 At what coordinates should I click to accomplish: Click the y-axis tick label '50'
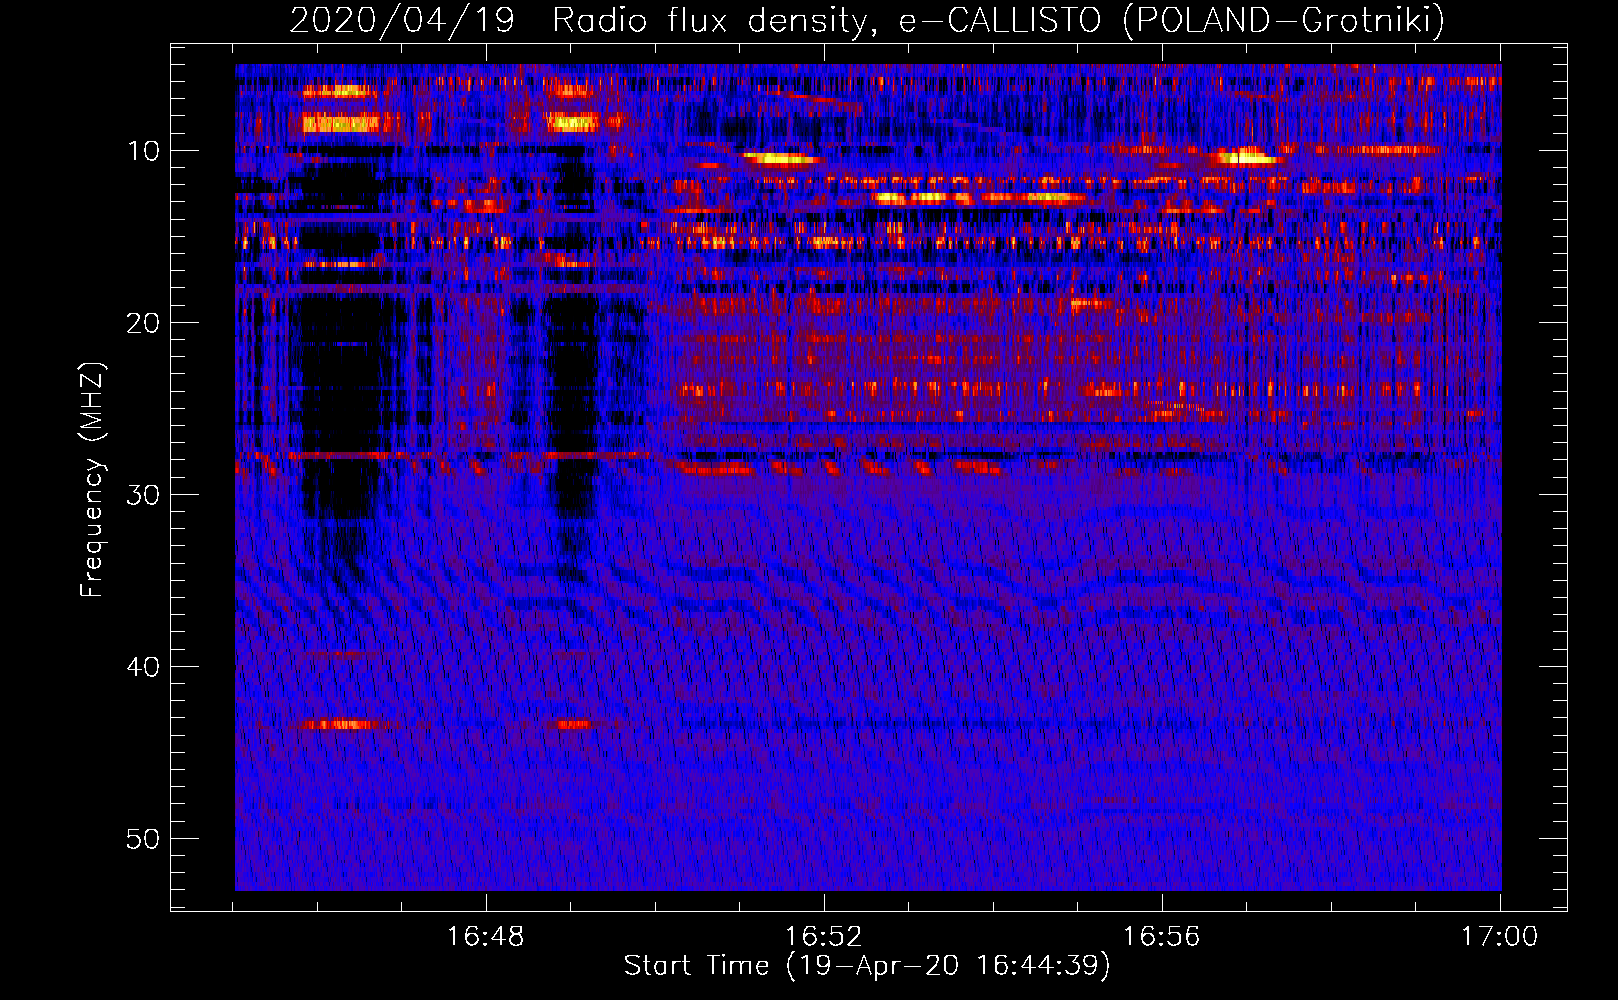pyautogui.click(x=144, y=839)
